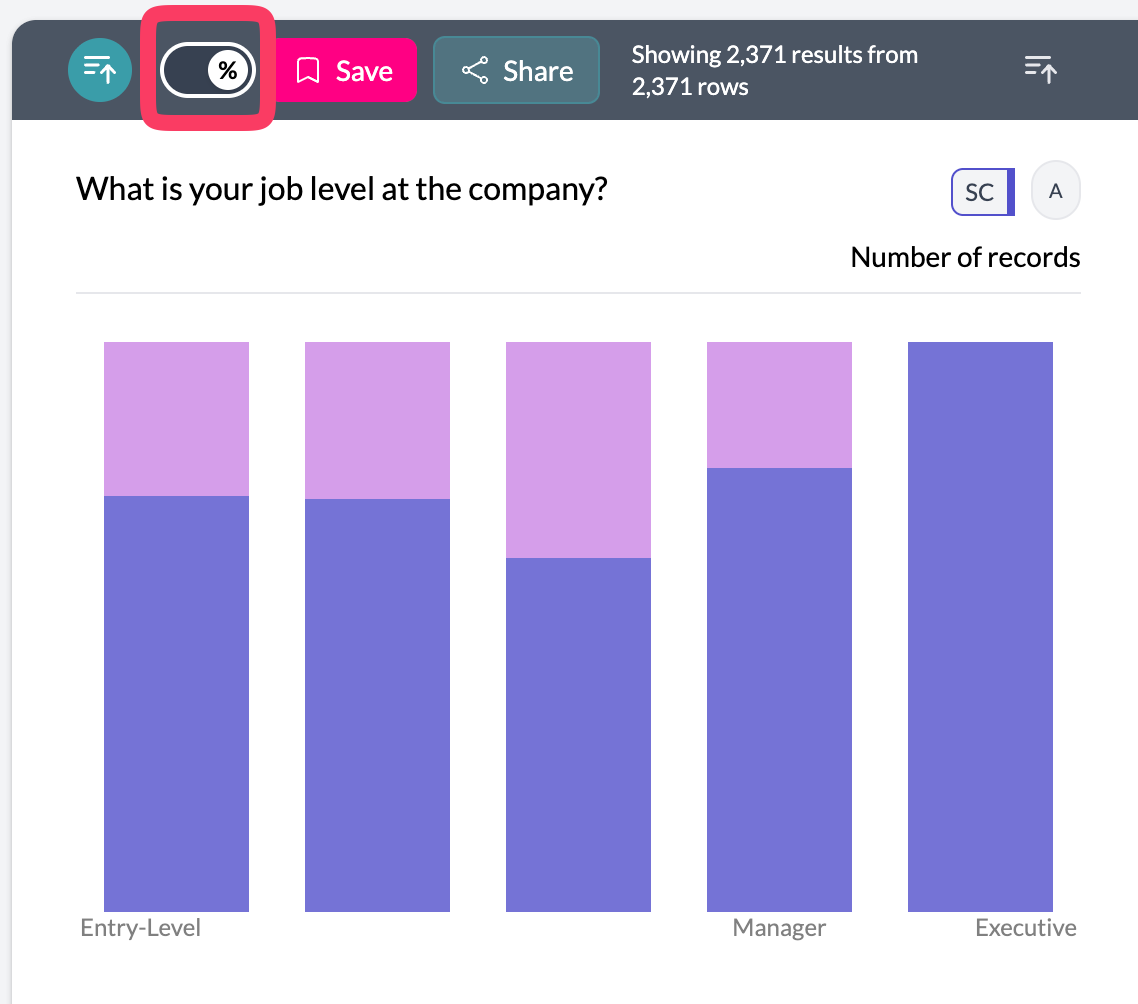
Task: Select the SC question type chip
Action: coord(981,192)
